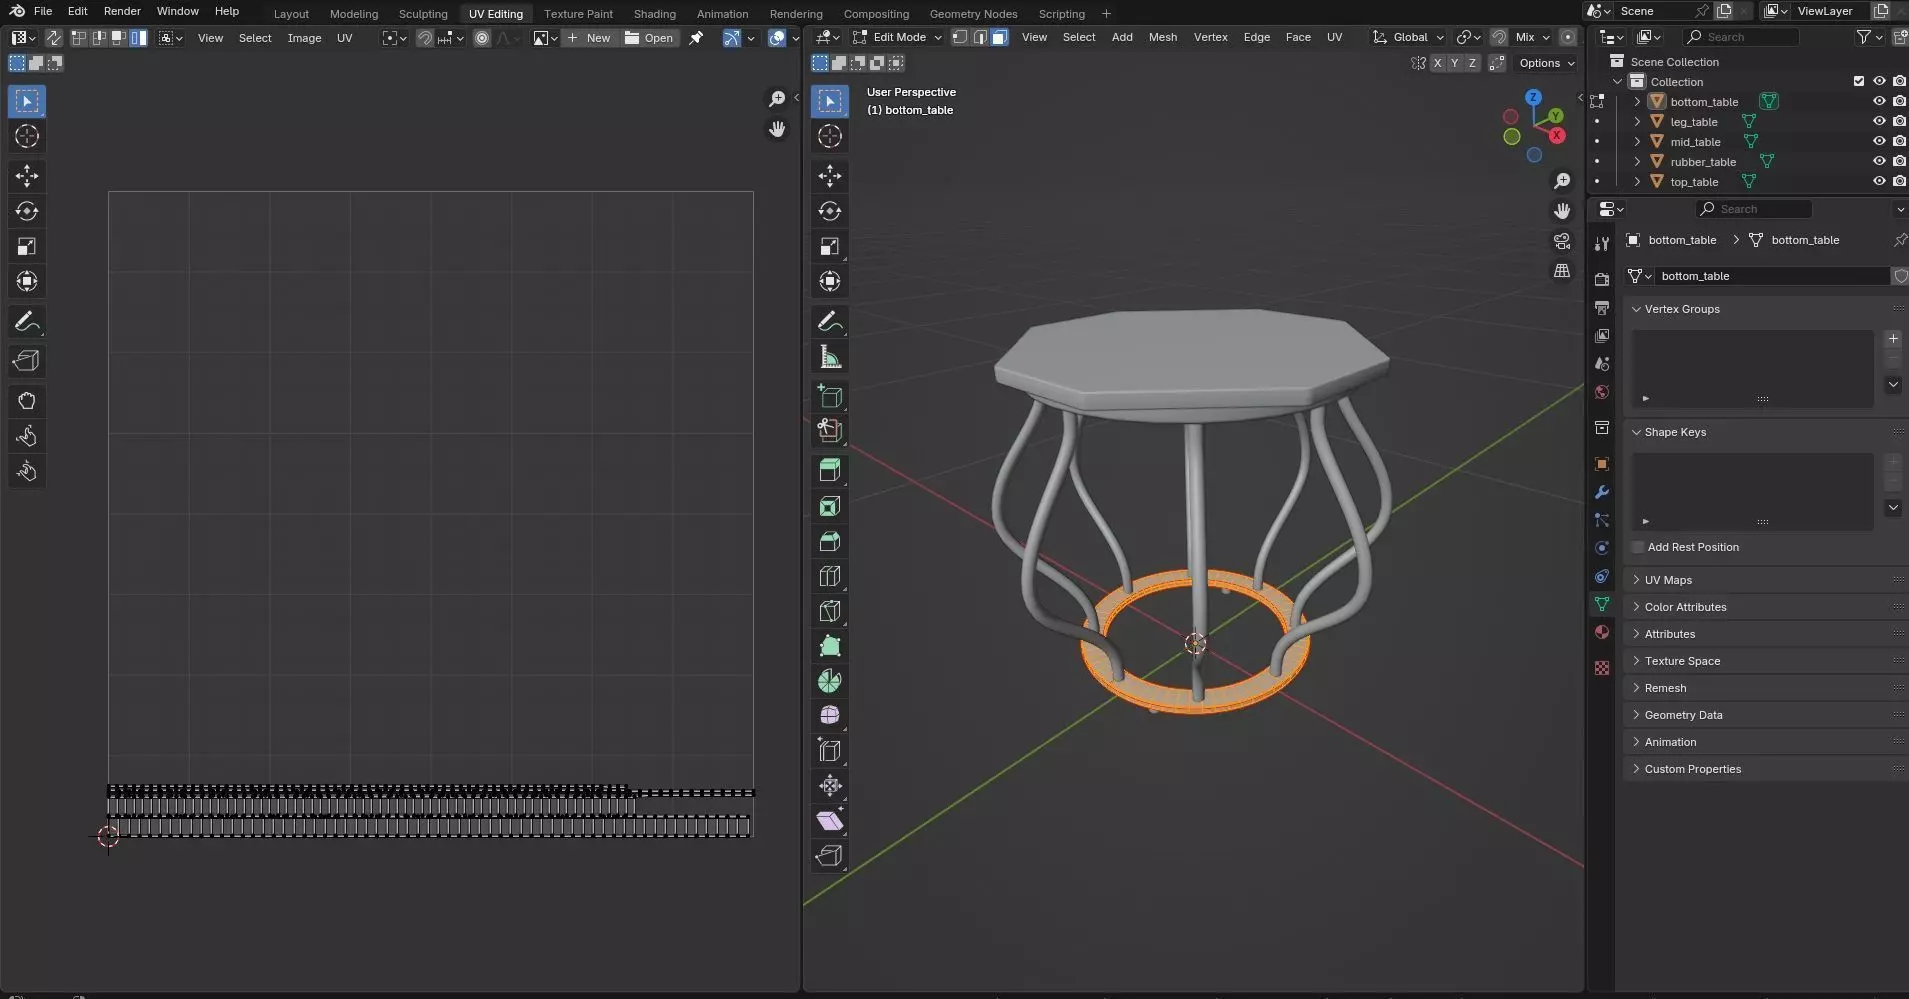1909x999 pixels.
Task: Open the Material properties tab
Action: coord(1601,632)
